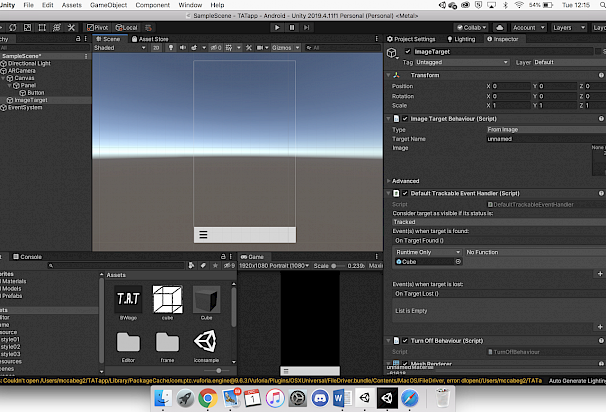Open the Editor folder in Assets
Image resolution: width=606 pixels, height=412 pixels.
[128, 345]
